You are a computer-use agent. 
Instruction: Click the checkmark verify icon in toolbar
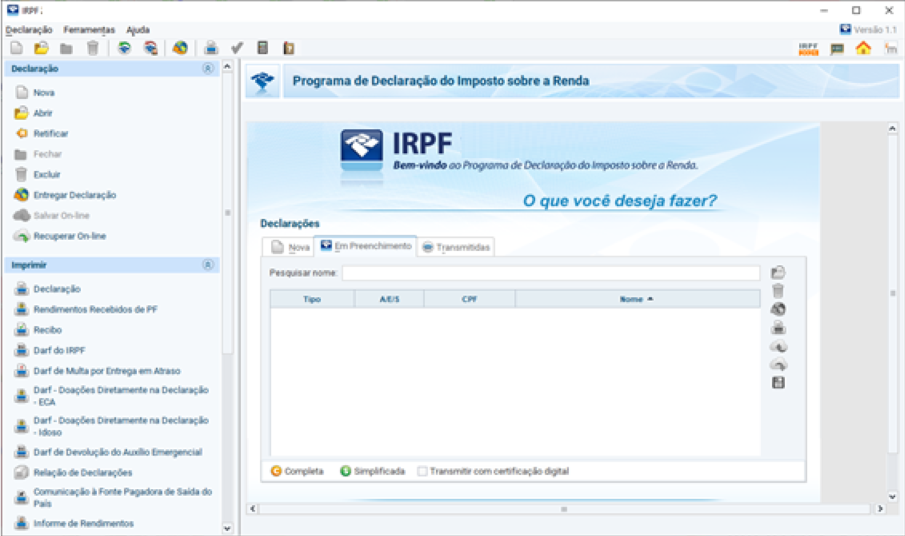tap(237, 48)
